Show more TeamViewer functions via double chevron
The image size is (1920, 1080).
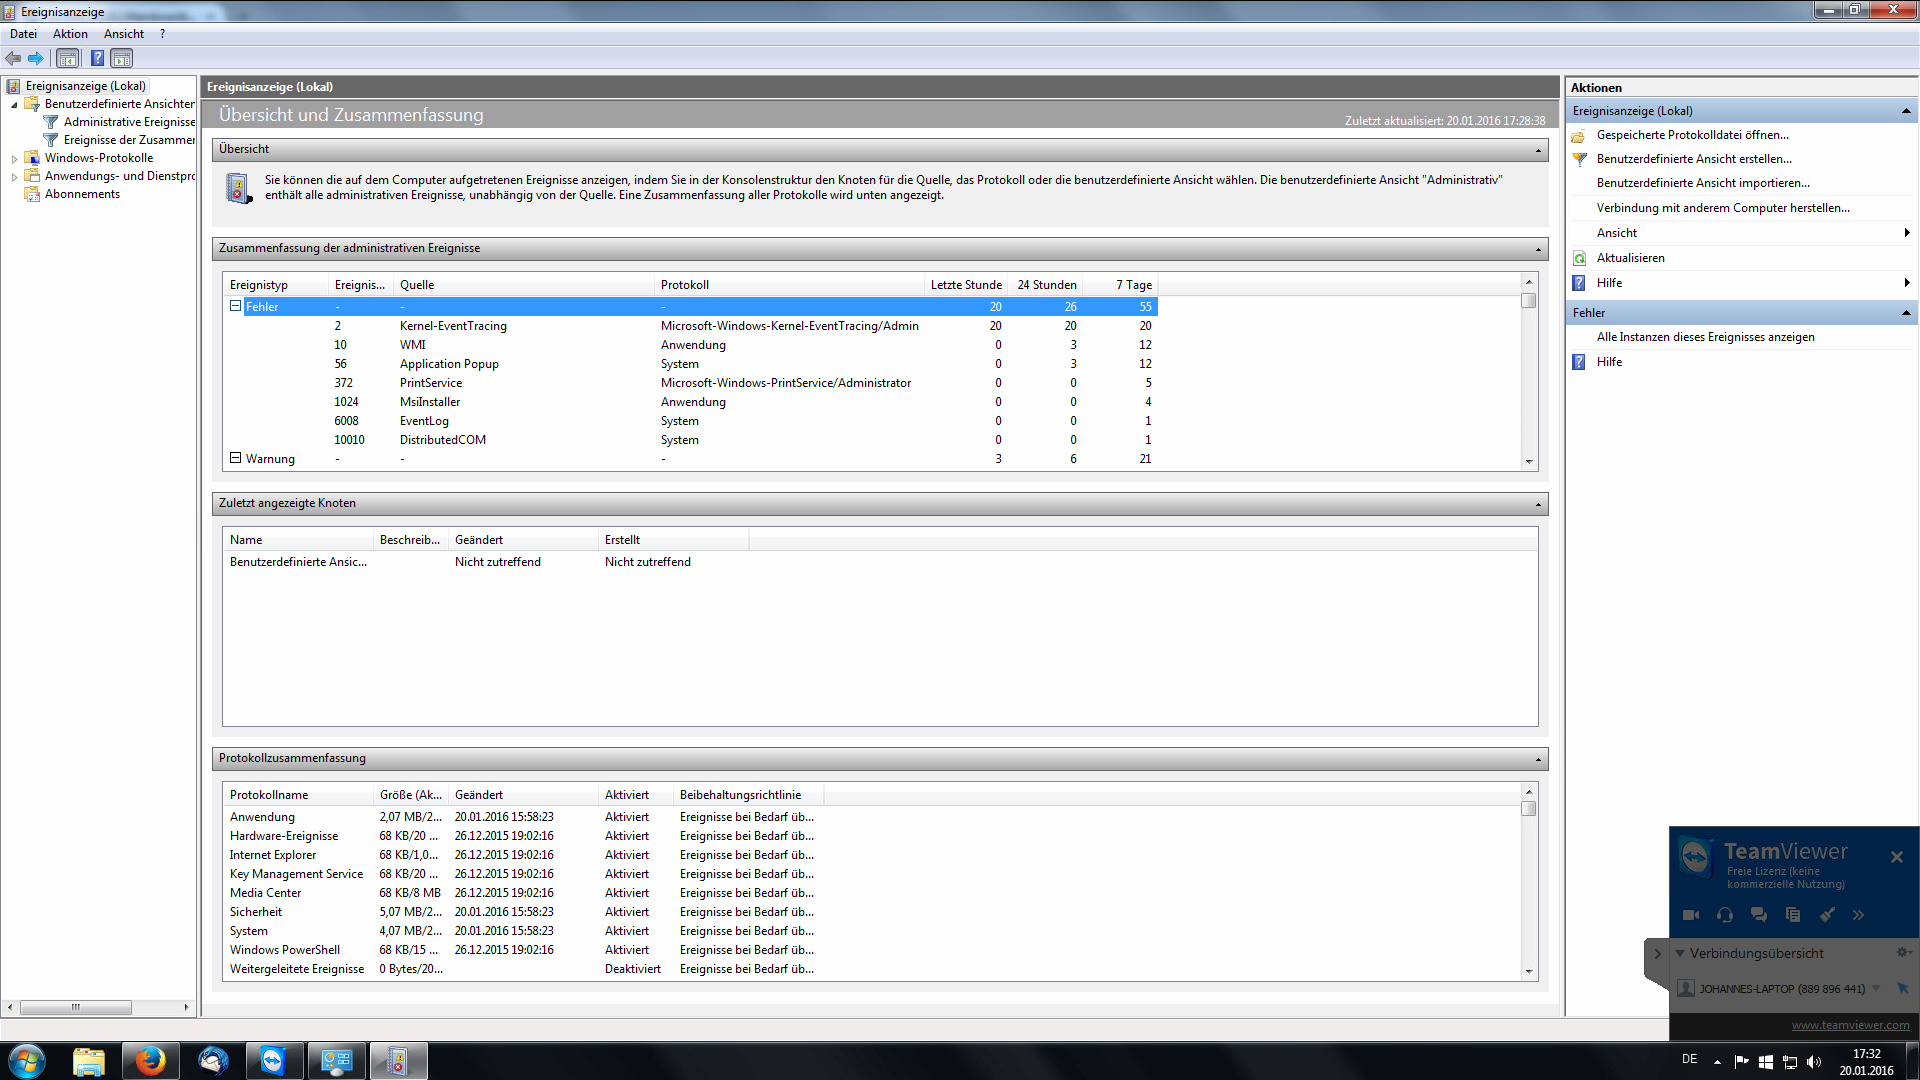1858,915
